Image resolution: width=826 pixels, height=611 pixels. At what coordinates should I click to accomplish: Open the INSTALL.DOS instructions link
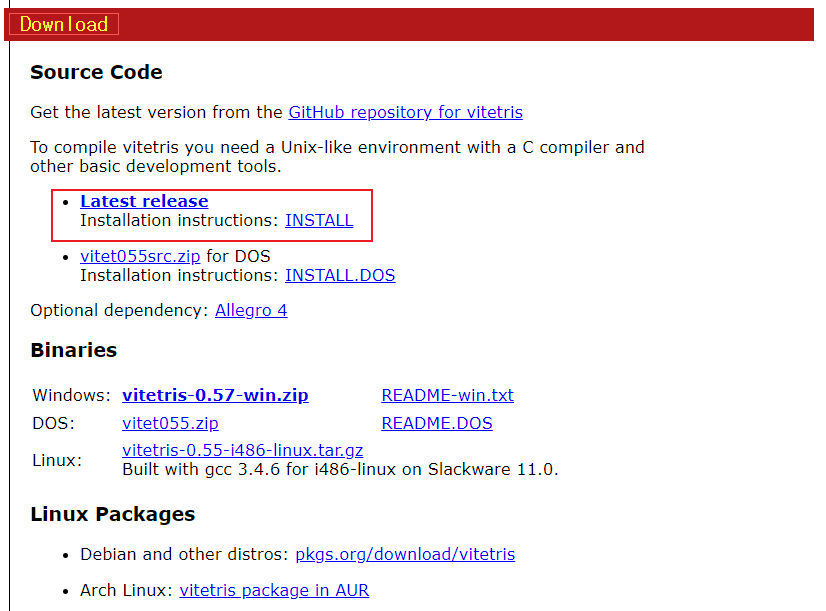point(340,275)
